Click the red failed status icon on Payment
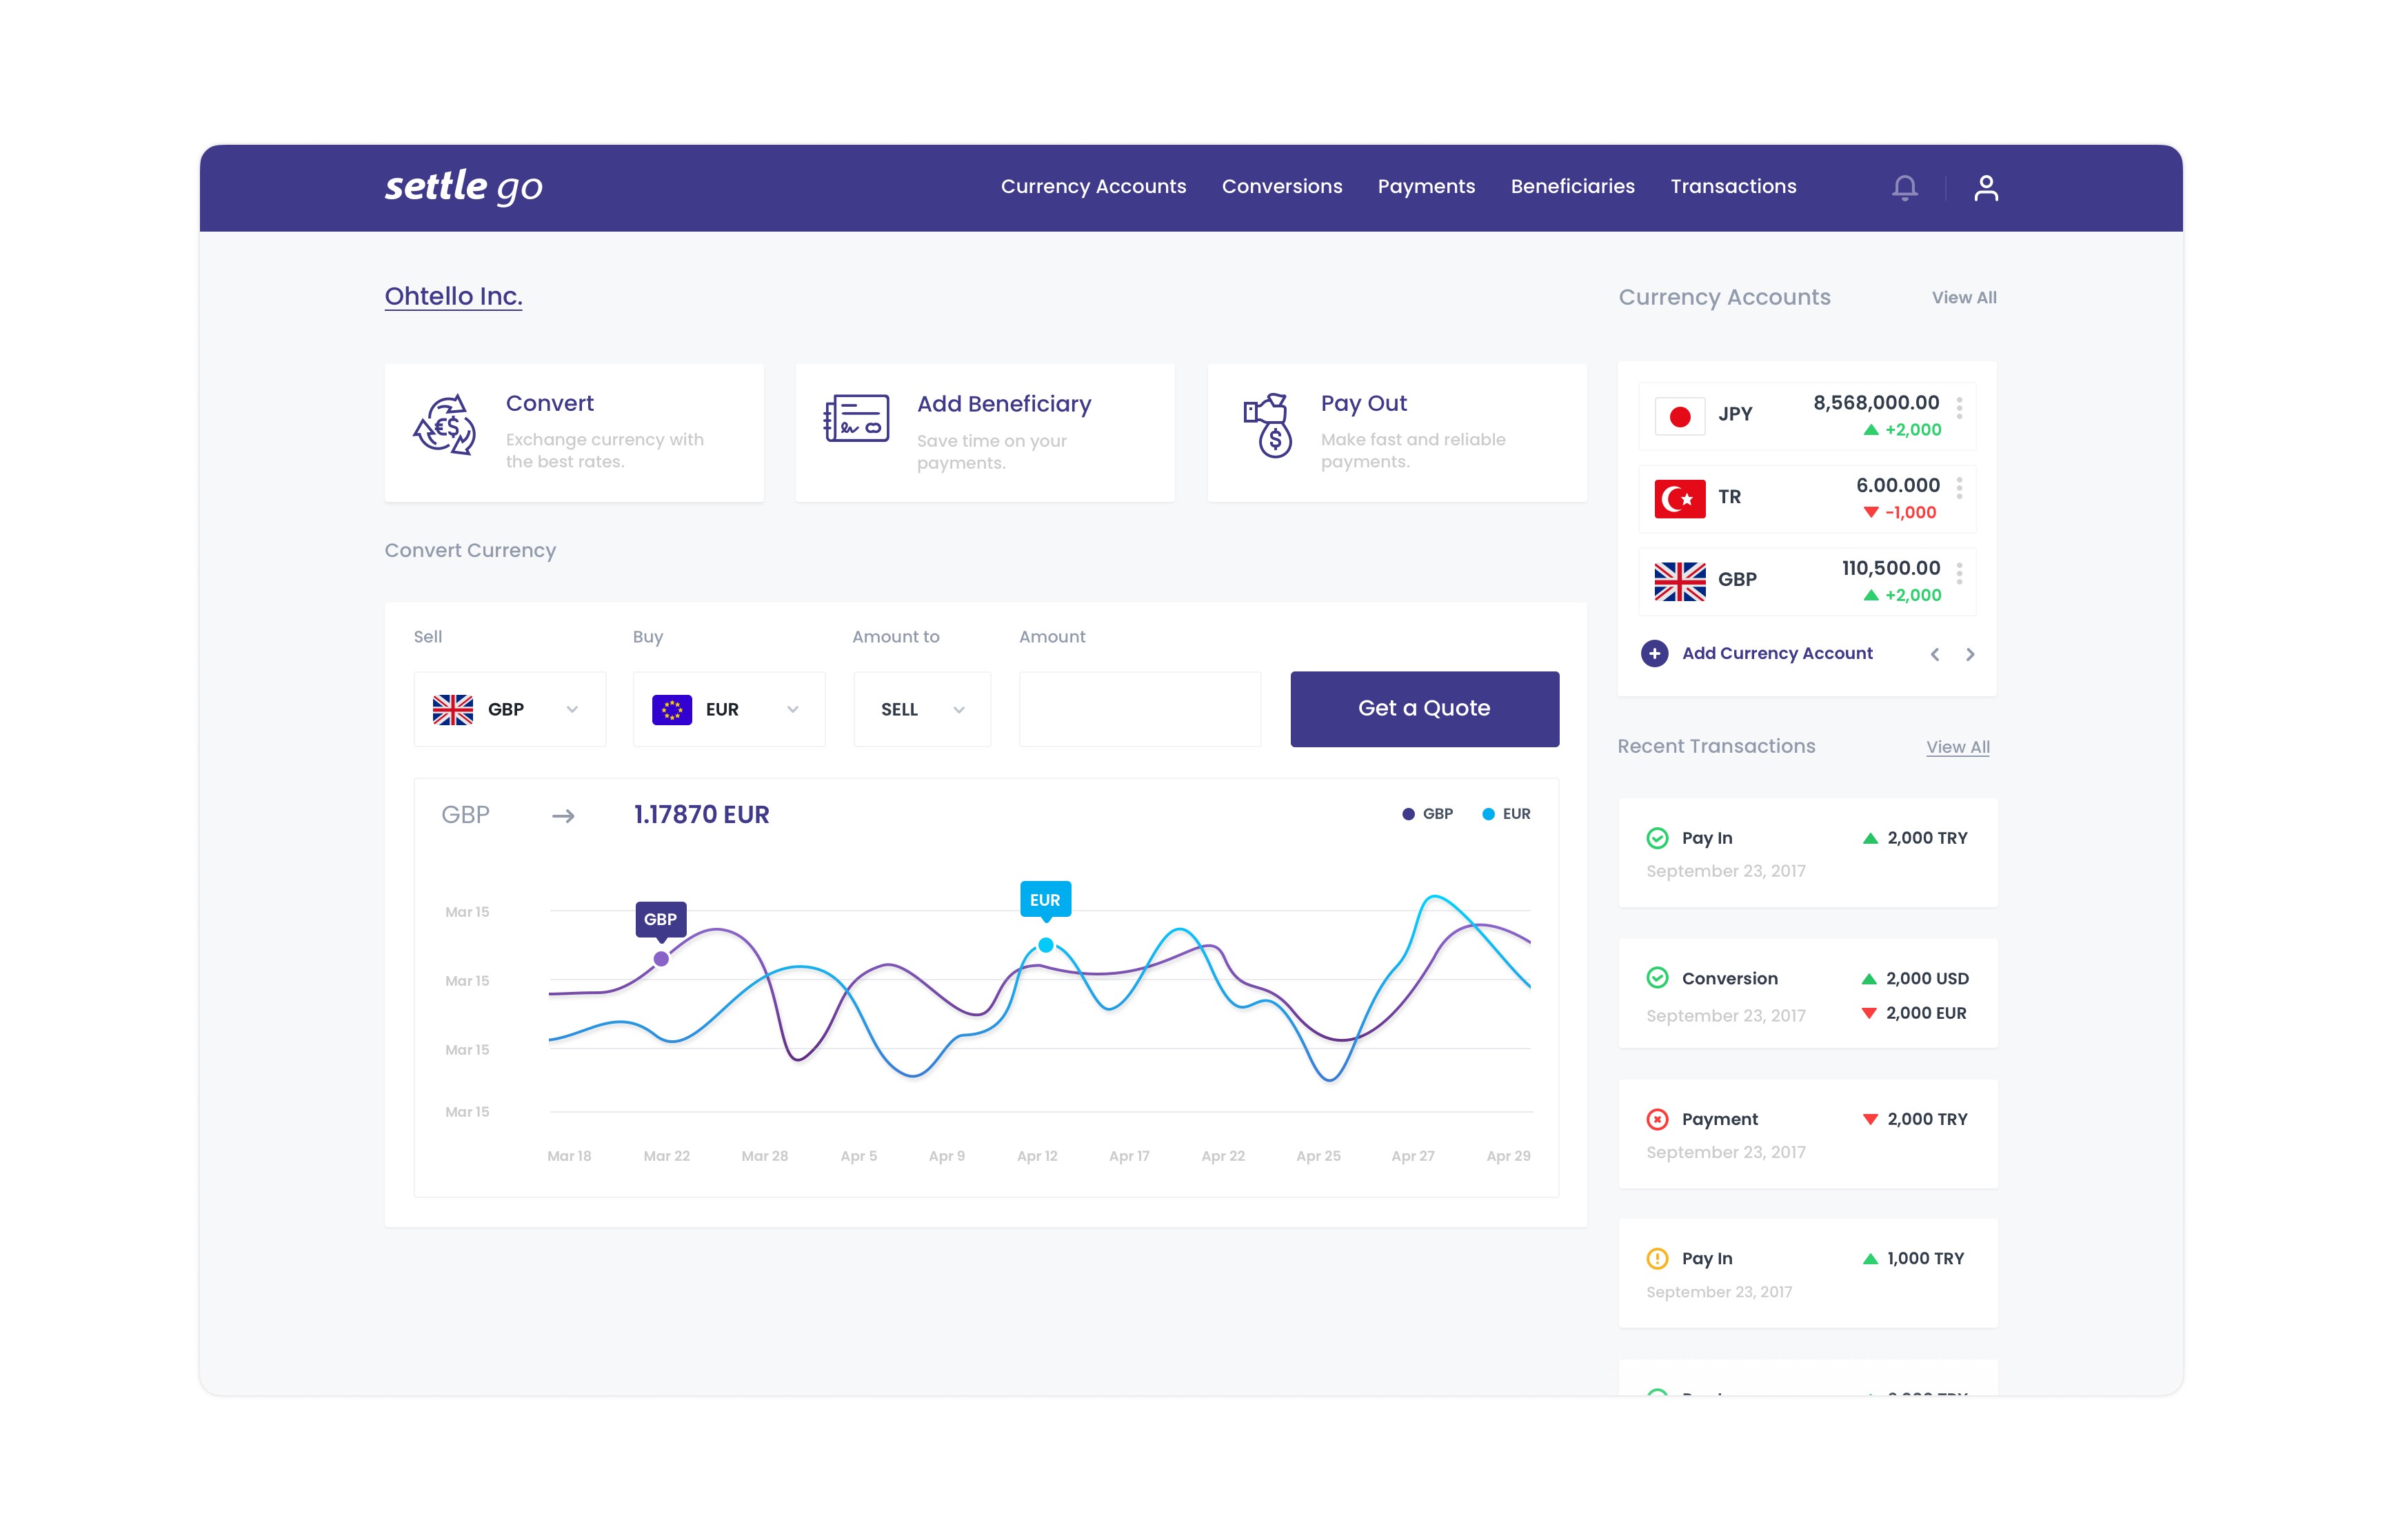Screen dimensions: 2383x1540 [1657, 1119]
